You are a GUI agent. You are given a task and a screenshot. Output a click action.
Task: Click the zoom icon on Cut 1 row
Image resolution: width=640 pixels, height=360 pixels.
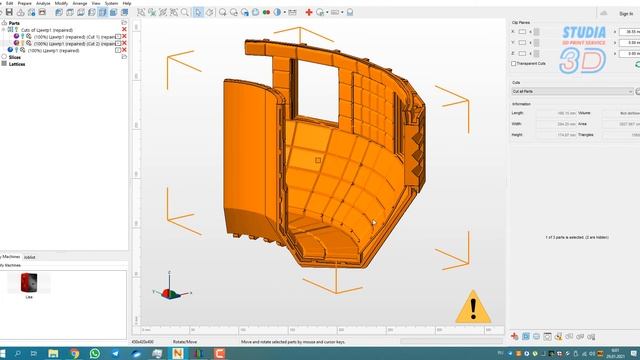click(29, 37)
